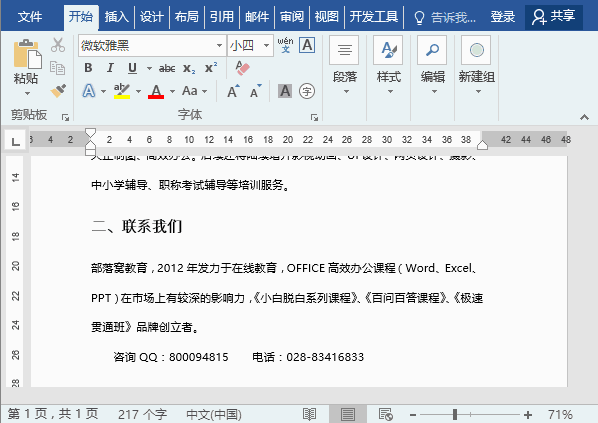The width and height of the screenshot is (598, 423).
Task: Switch to the Design tab
Action: click(x=151, y=17)
